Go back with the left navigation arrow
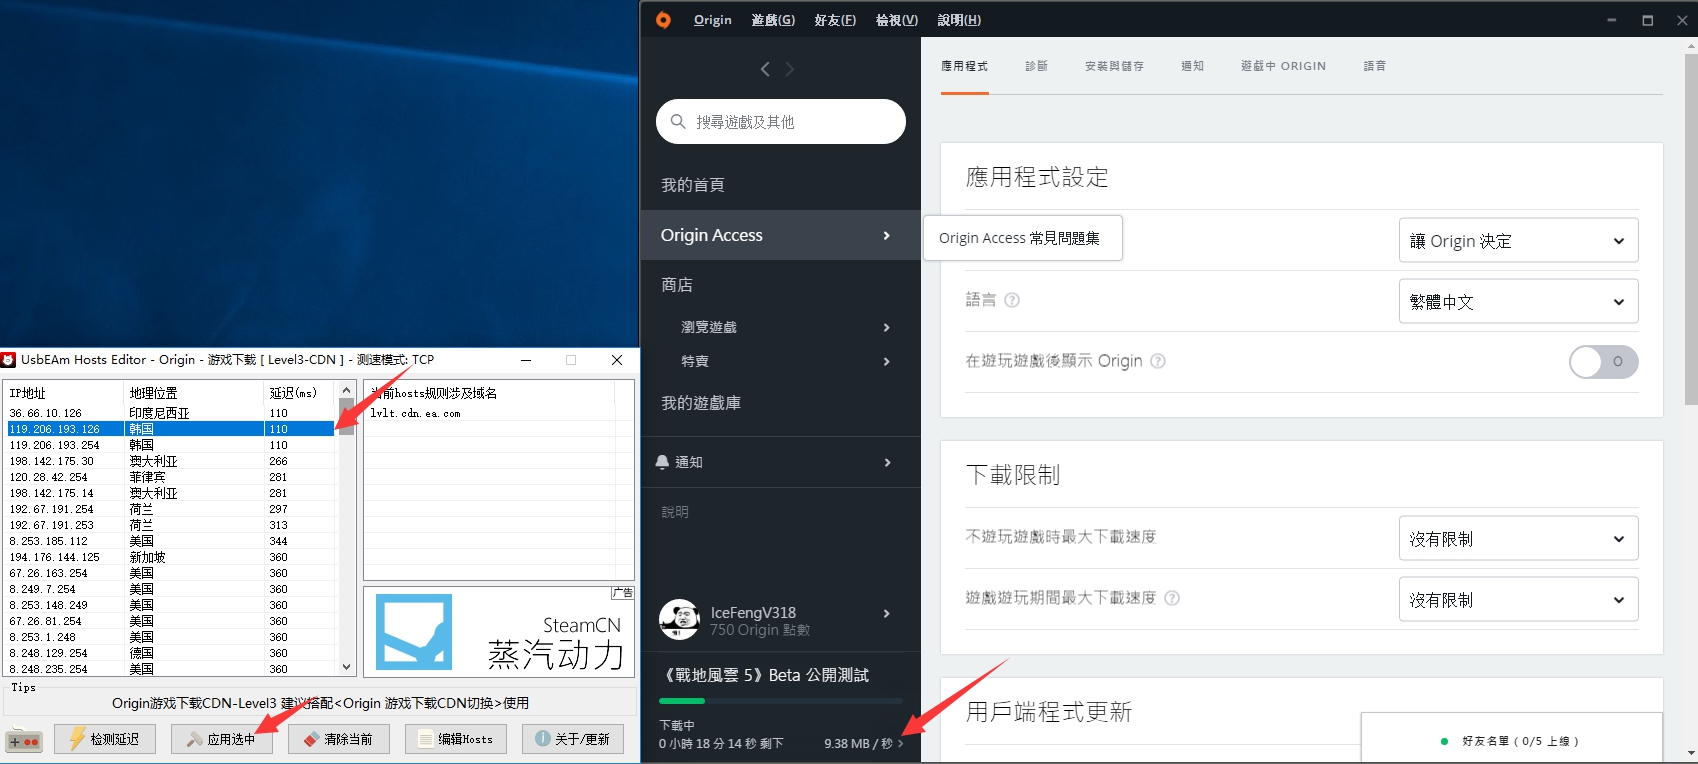 point(765,69)
